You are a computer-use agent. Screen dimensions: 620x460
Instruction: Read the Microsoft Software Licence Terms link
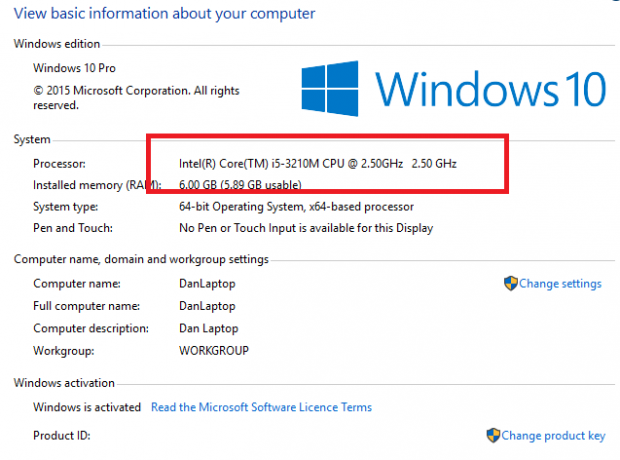click(x=261, y=407)
